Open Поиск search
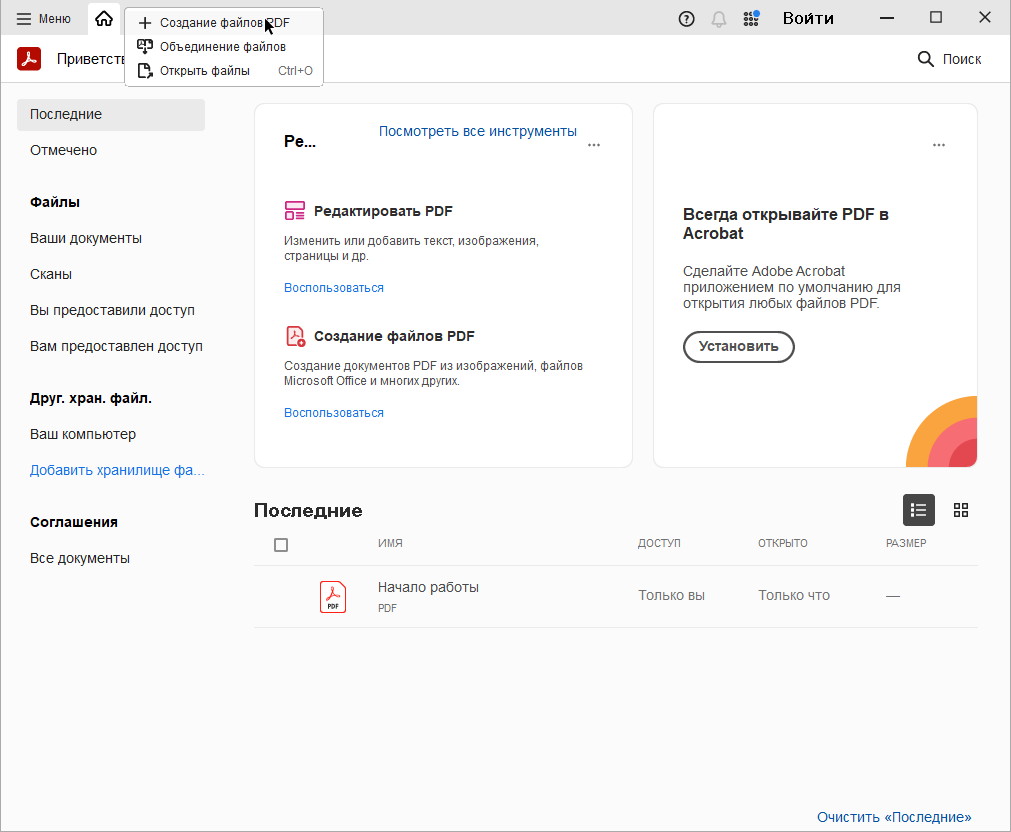The height and width of the screenshot is (832, 1011). [949, 59]
